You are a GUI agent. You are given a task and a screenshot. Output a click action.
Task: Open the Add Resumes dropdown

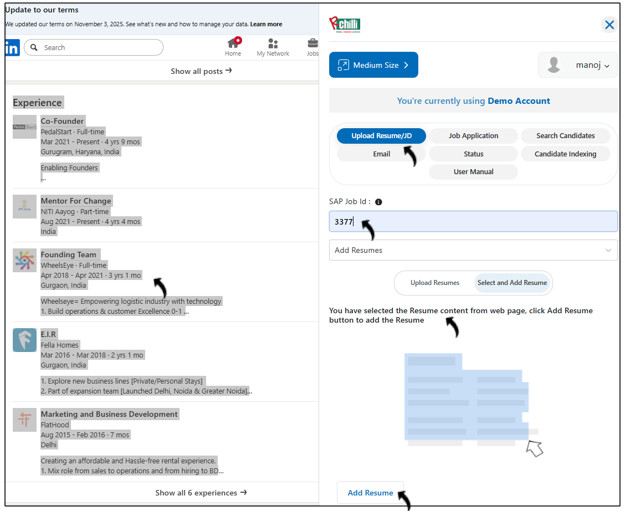tap(473, 250)
